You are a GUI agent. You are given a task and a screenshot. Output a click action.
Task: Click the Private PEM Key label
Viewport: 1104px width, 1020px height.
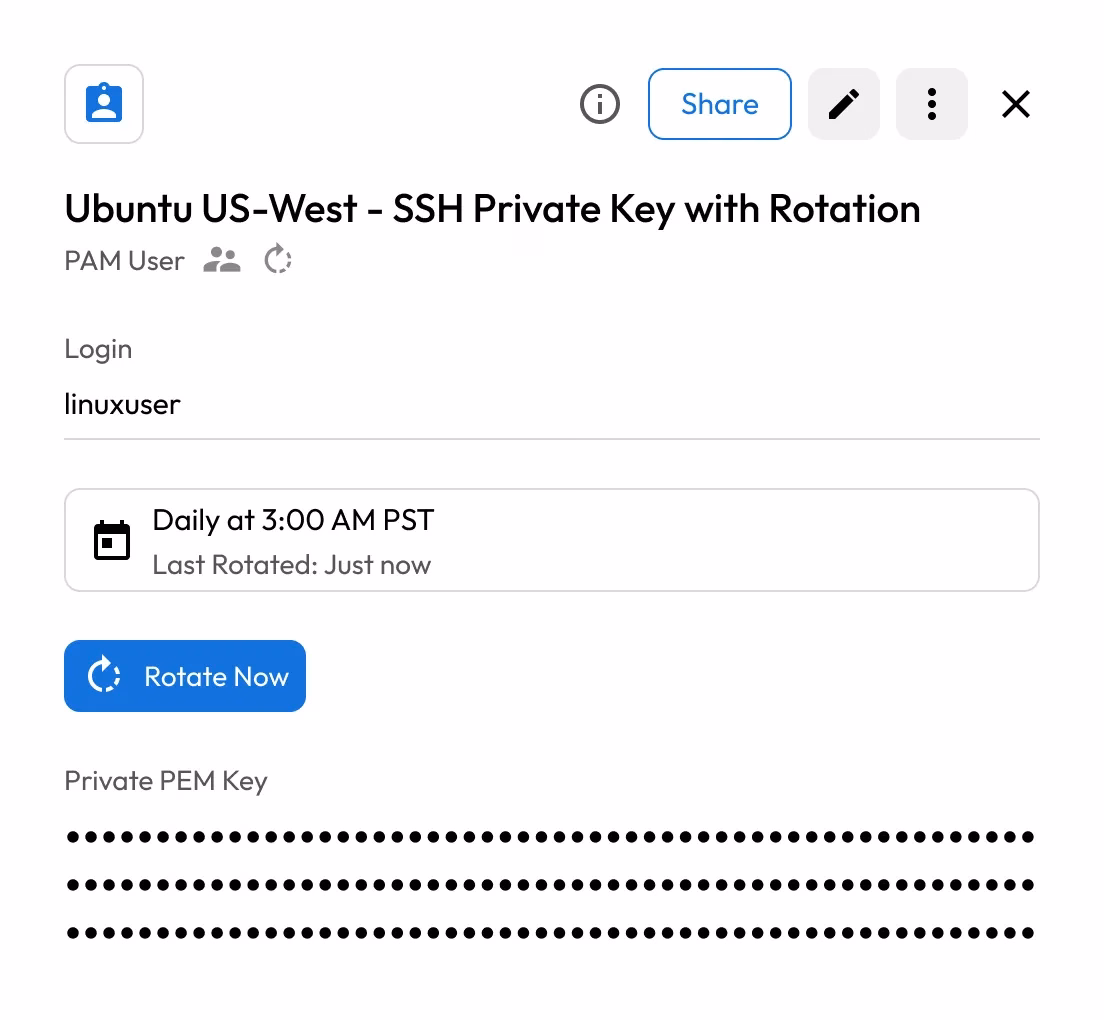(166, 781)
